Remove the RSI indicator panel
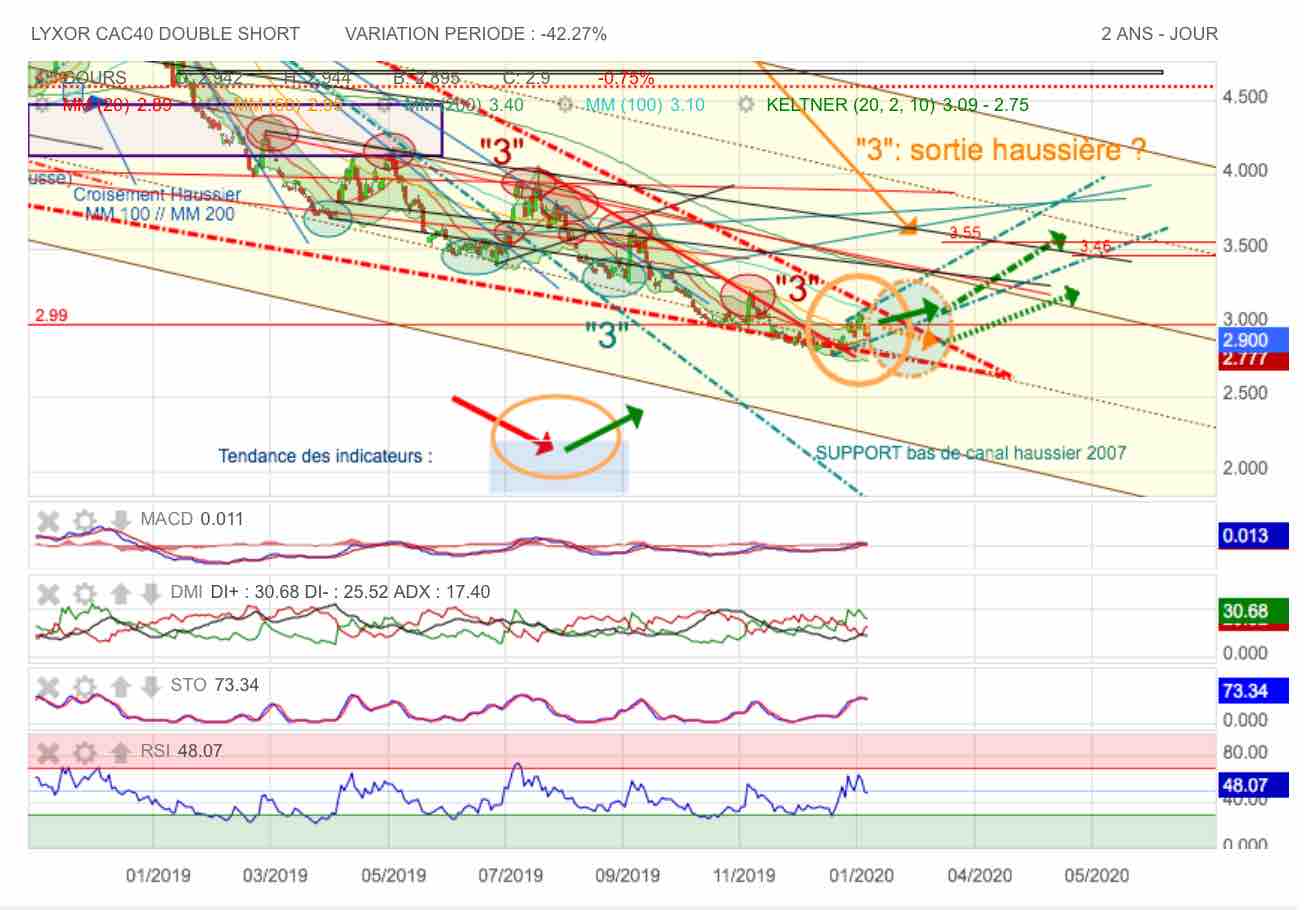The height and width of the screenshot is (910, 1304). (47, 752)
